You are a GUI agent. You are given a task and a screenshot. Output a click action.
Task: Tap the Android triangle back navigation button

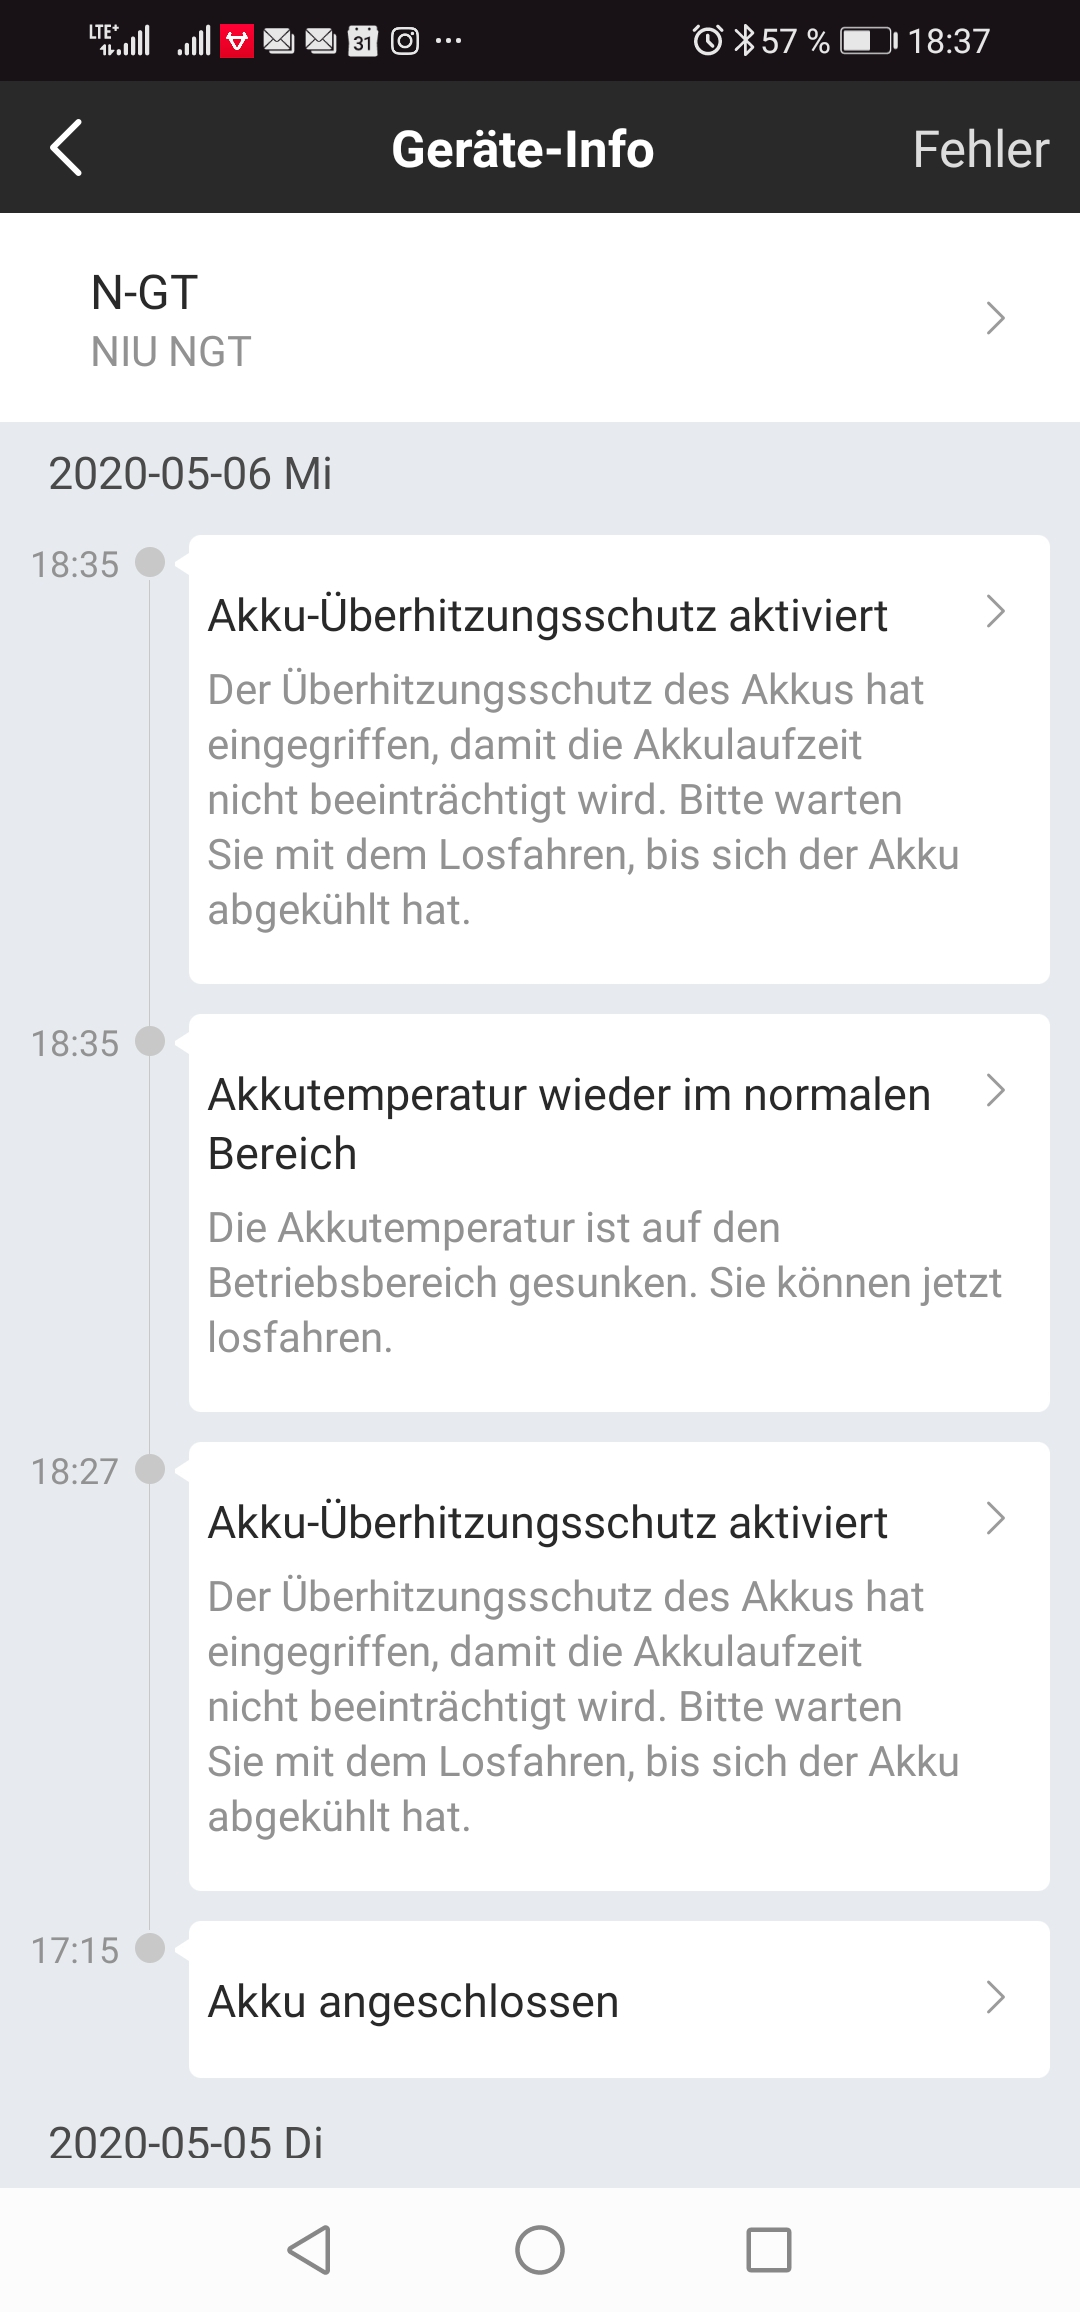point(309,2250)
